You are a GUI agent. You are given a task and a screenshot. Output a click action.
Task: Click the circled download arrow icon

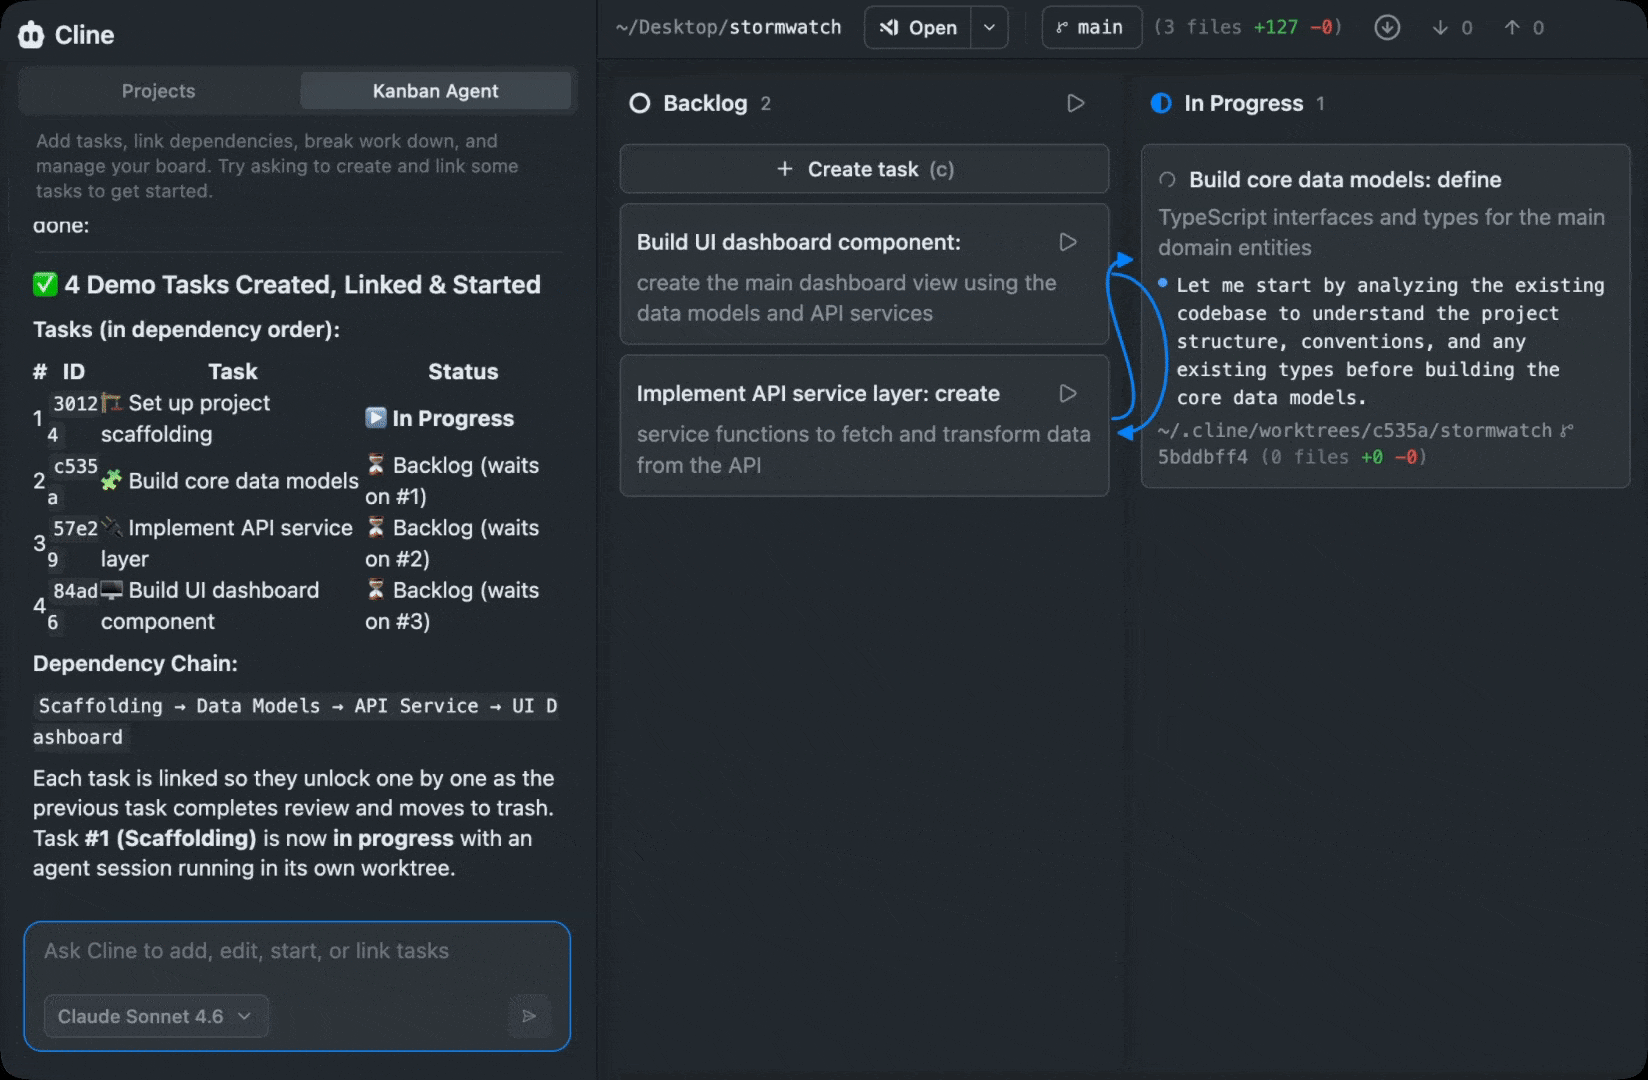tap(1387, 28)
